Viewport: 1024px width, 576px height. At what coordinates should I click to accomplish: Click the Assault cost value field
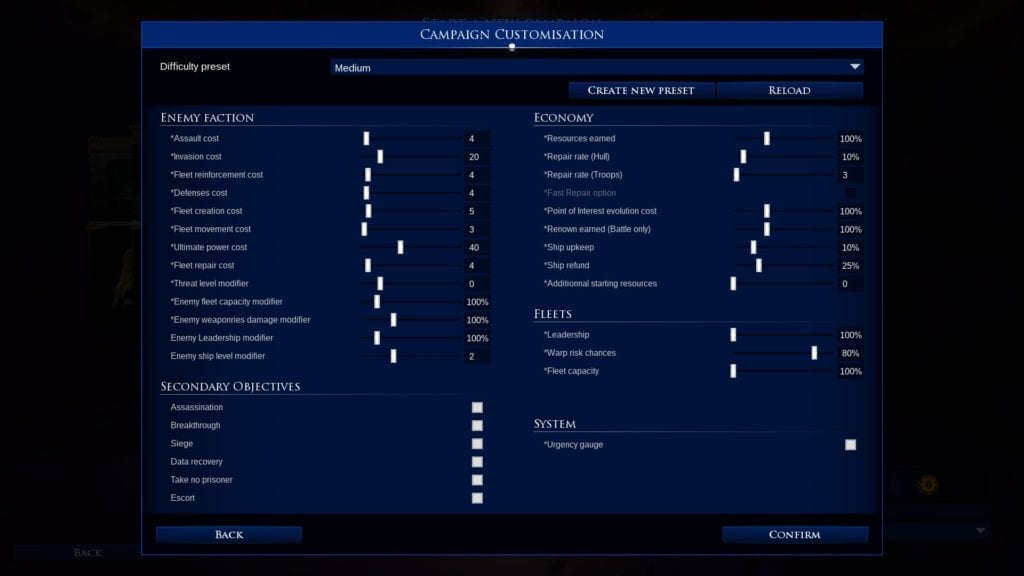(476, 138)
